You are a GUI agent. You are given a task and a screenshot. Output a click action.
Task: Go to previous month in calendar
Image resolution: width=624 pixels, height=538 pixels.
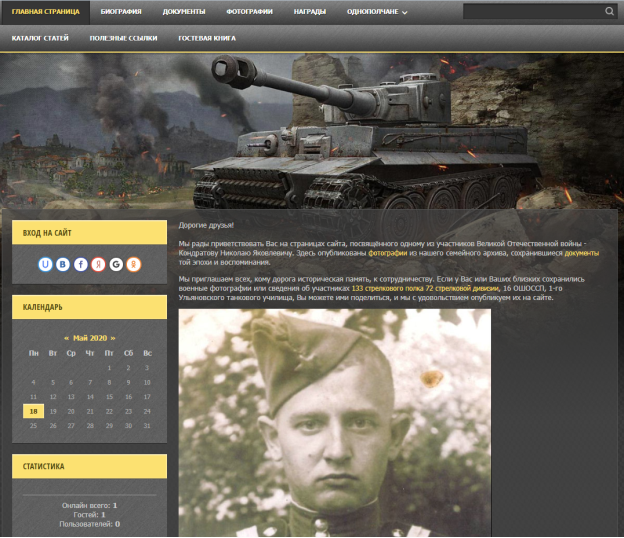[x=66, y=338]
